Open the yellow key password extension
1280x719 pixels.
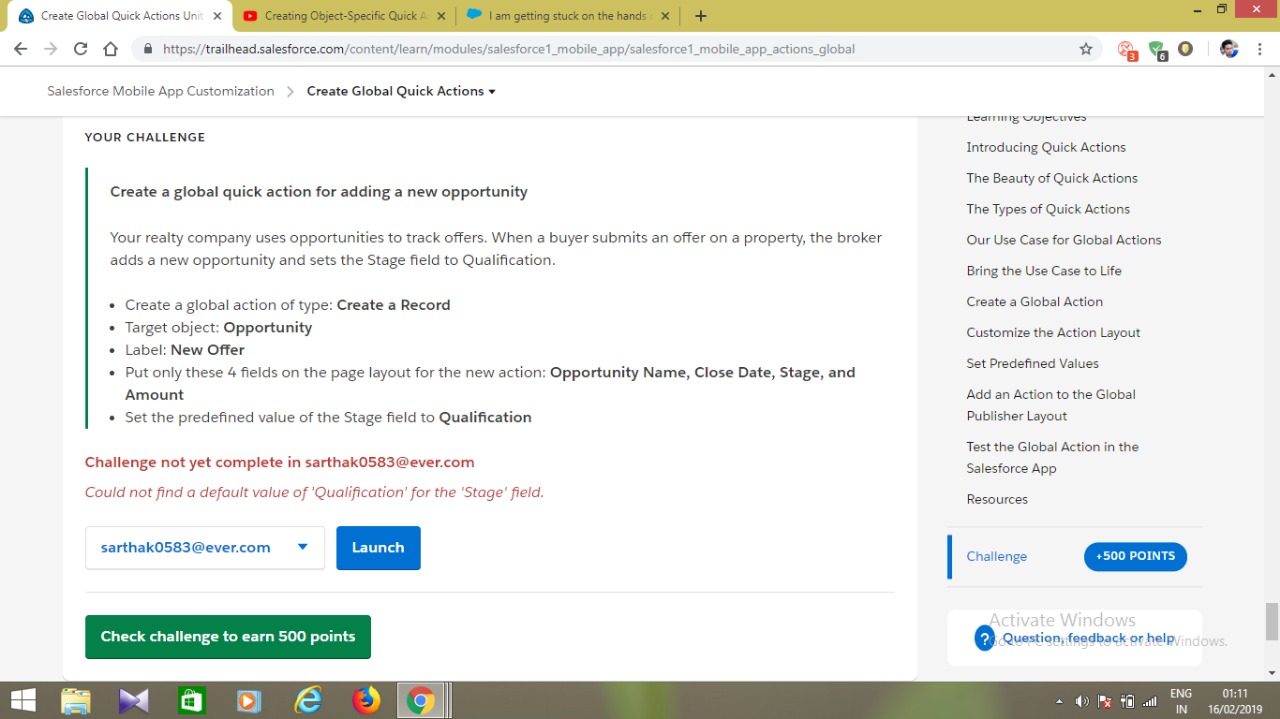coord(1185,48)
